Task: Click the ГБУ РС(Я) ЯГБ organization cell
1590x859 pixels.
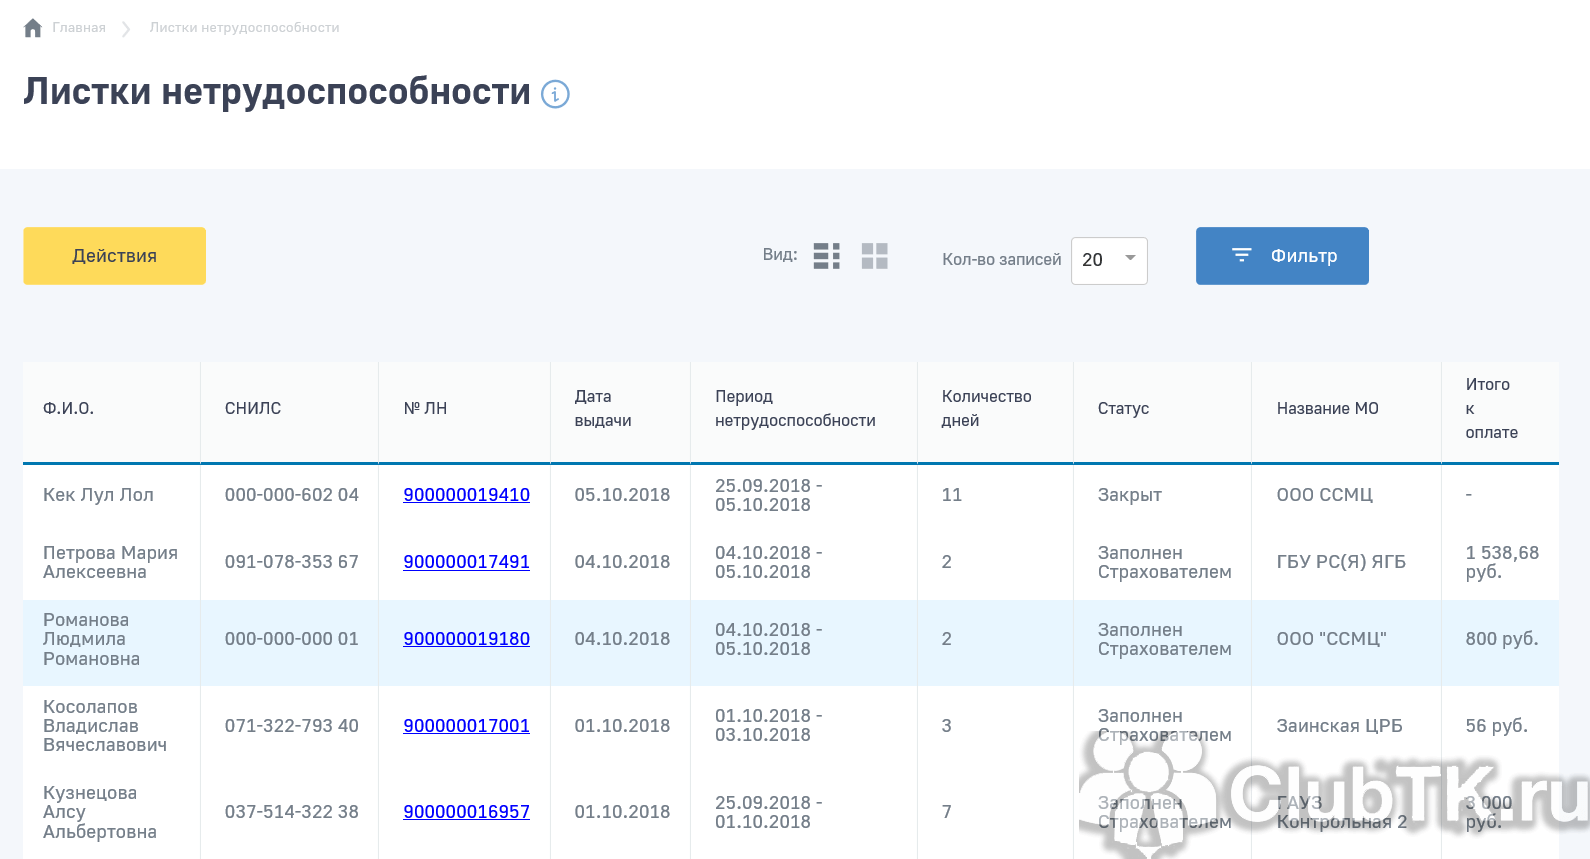Action: (x=1341, y=562)
